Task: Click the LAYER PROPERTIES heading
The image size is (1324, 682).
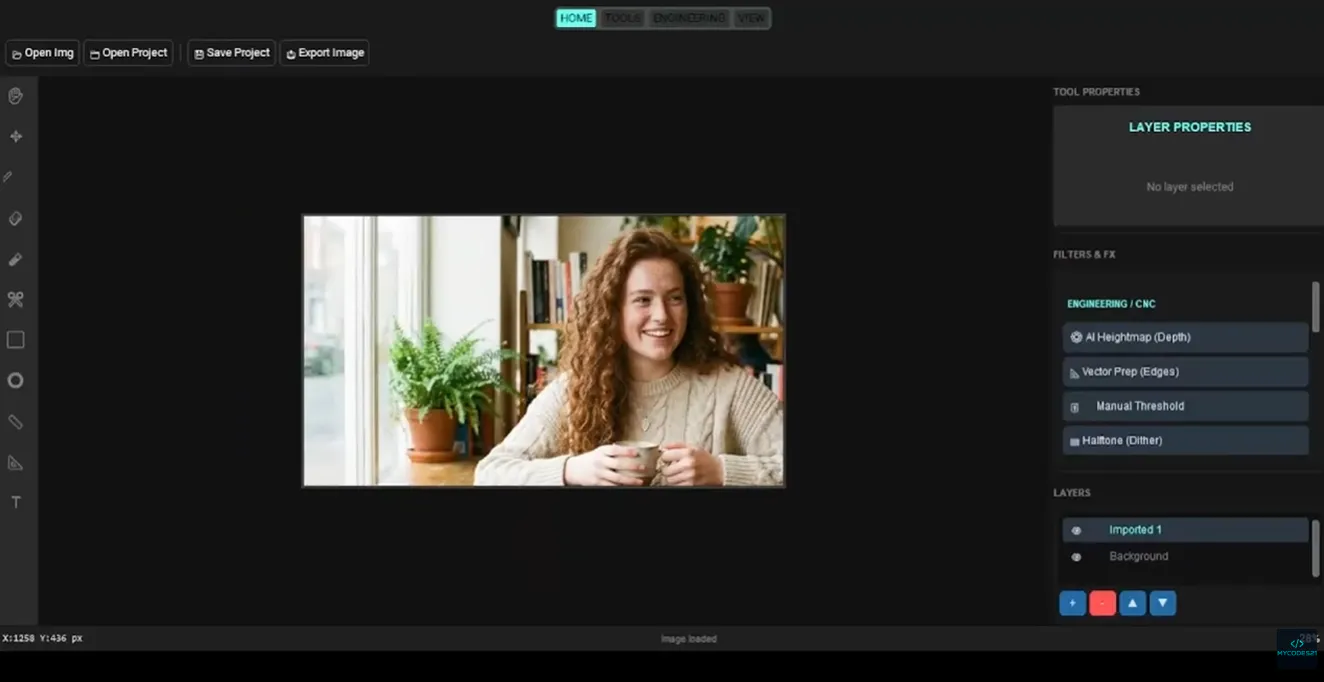Action: pyautogui.click(x=1190, y=127)
